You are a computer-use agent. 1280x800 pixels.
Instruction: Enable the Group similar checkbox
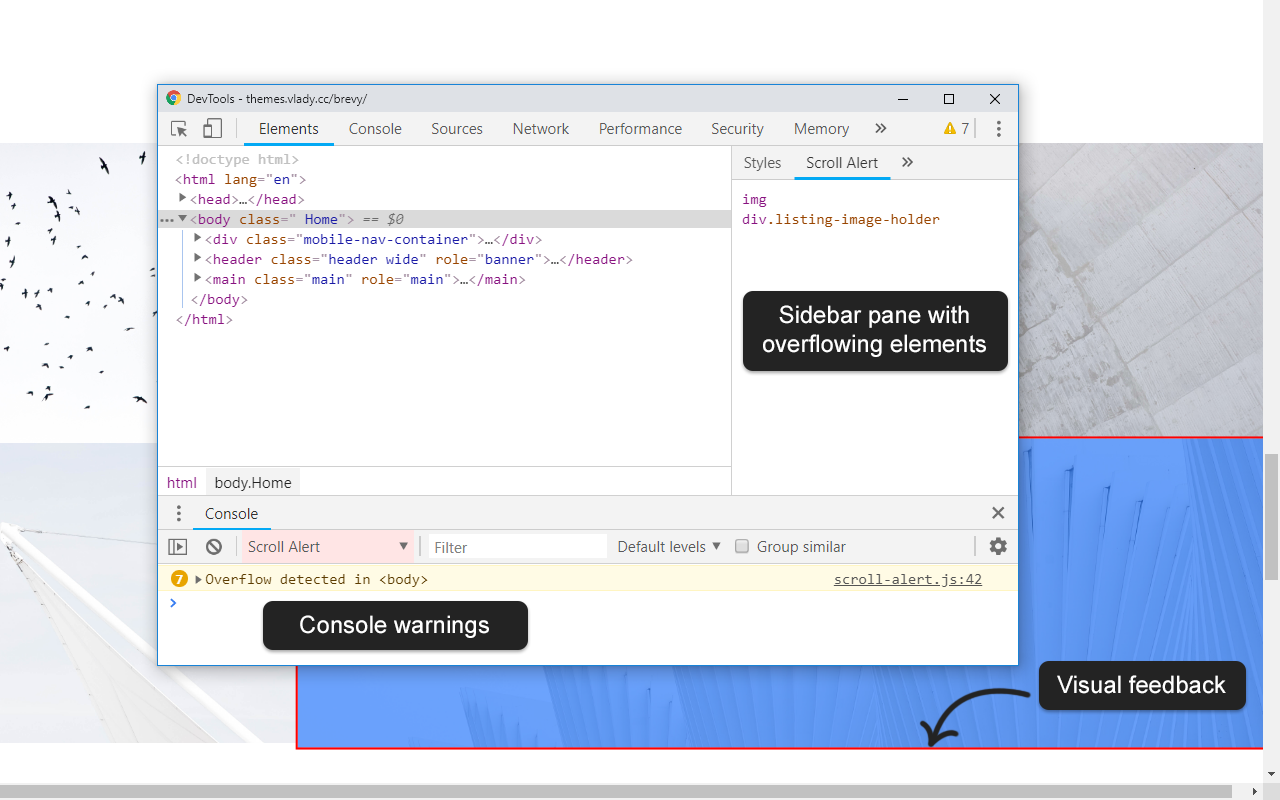[742, 546]
